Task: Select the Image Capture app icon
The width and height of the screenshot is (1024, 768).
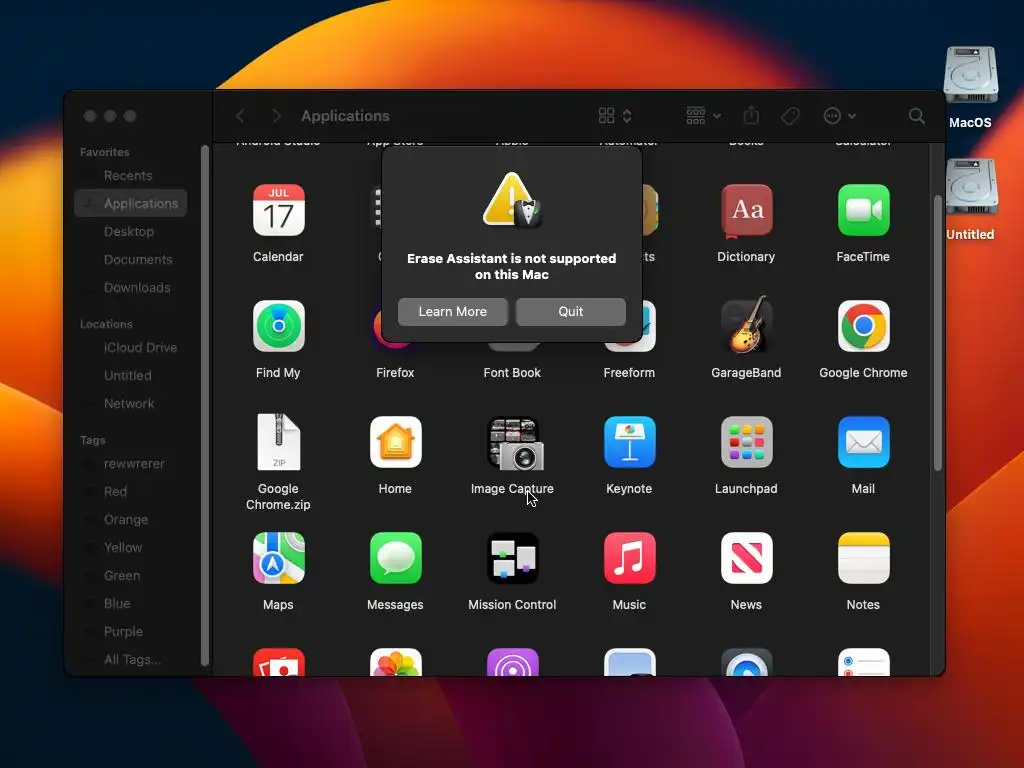Action: tap(515, 443)
